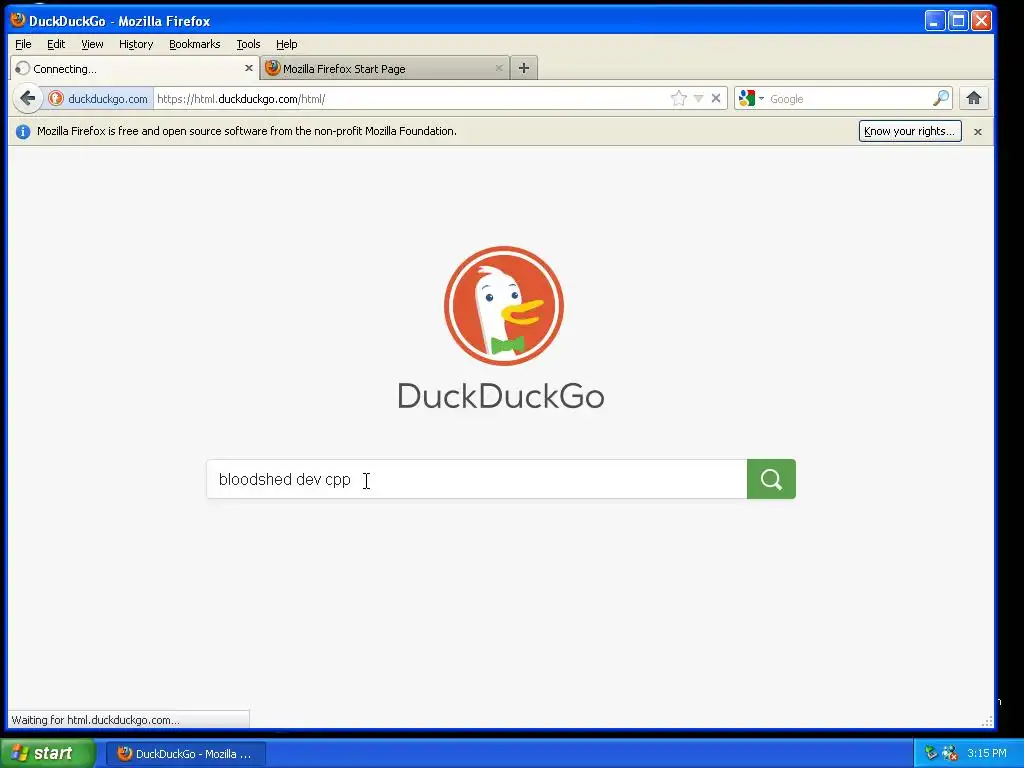
Task: Click the DuckDuckGo wordmark text
Action: pyautogui.click(x=501, y=396)
